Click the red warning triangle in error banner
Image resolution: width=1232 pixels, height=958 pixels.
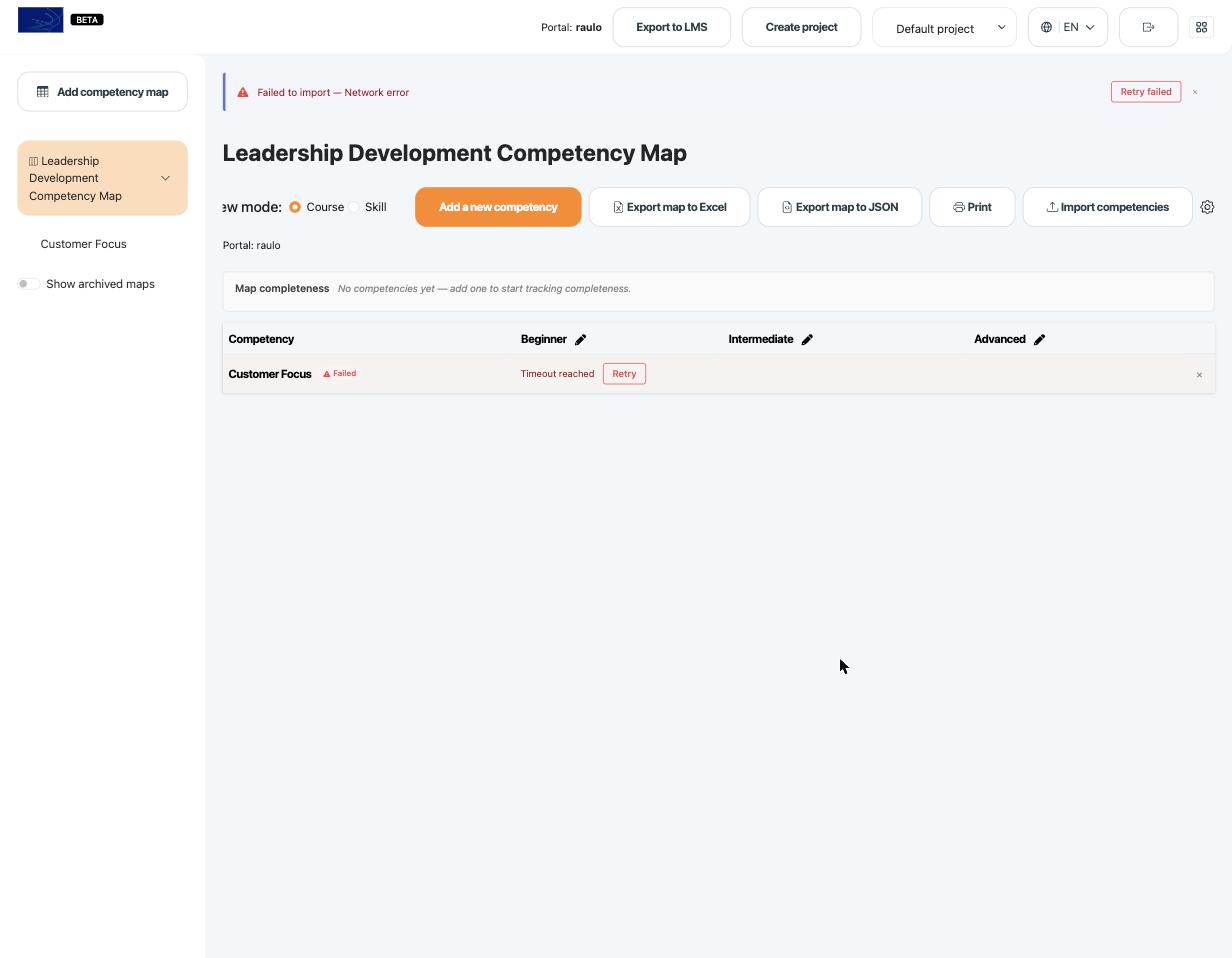coord(243,92)
